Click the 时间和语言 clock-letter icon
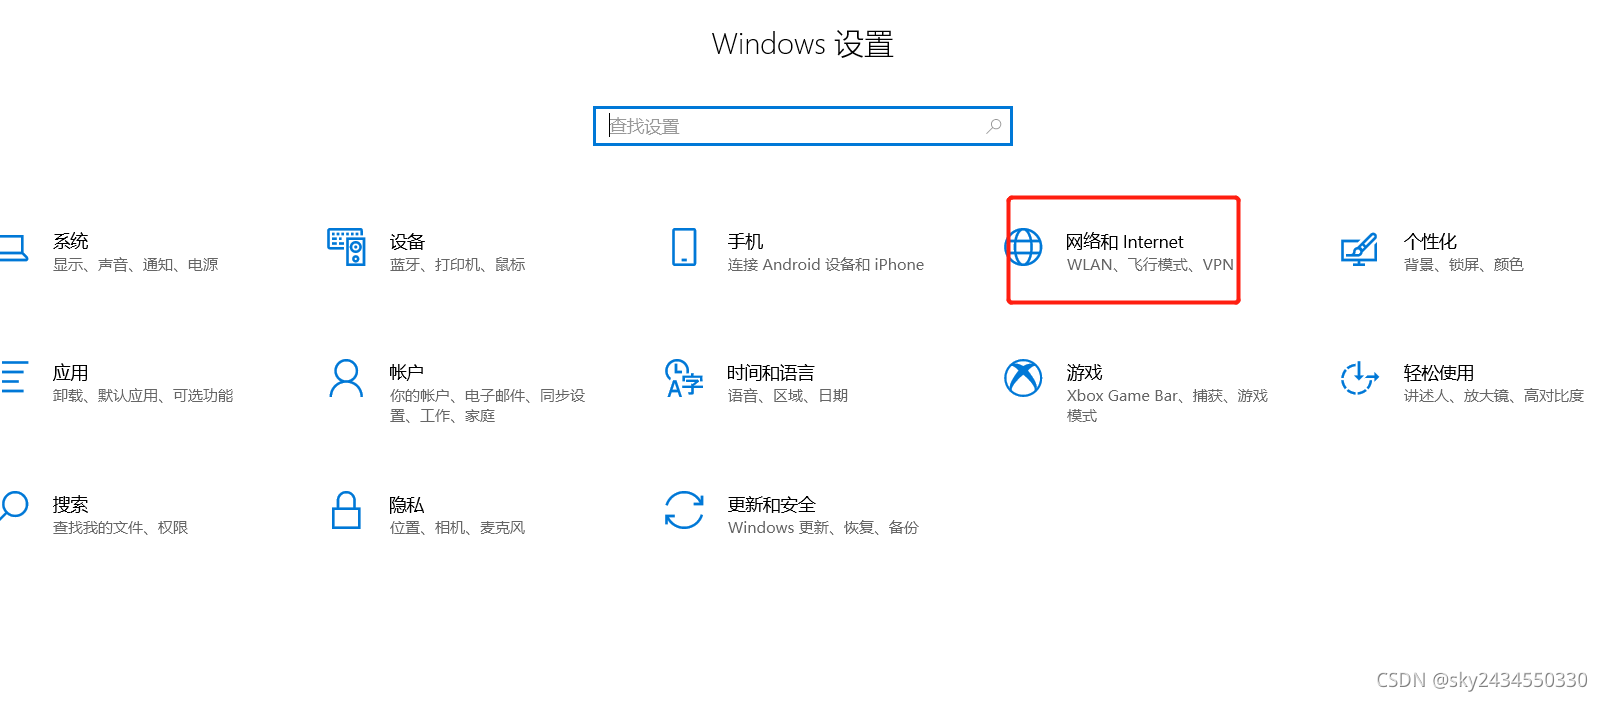 click(x=684, y=378)
